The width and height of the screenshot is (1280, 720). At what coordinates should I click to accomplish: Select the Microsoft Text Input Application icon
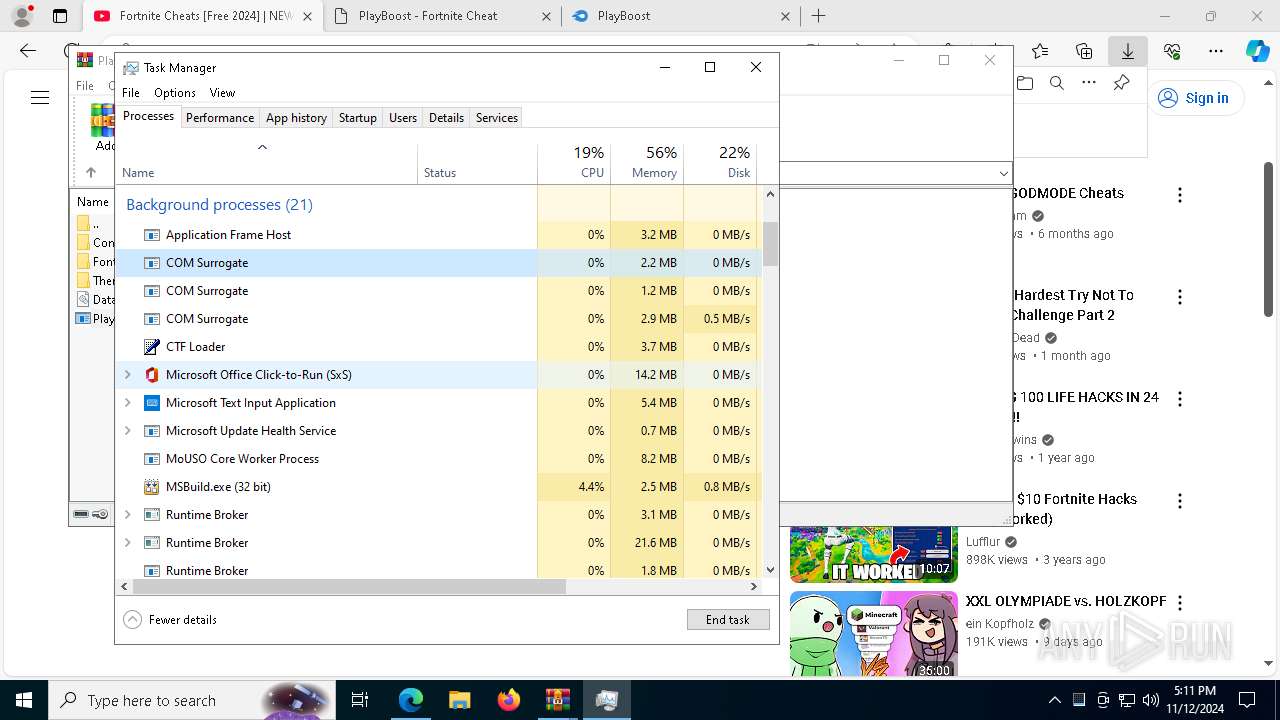[152, 402]
